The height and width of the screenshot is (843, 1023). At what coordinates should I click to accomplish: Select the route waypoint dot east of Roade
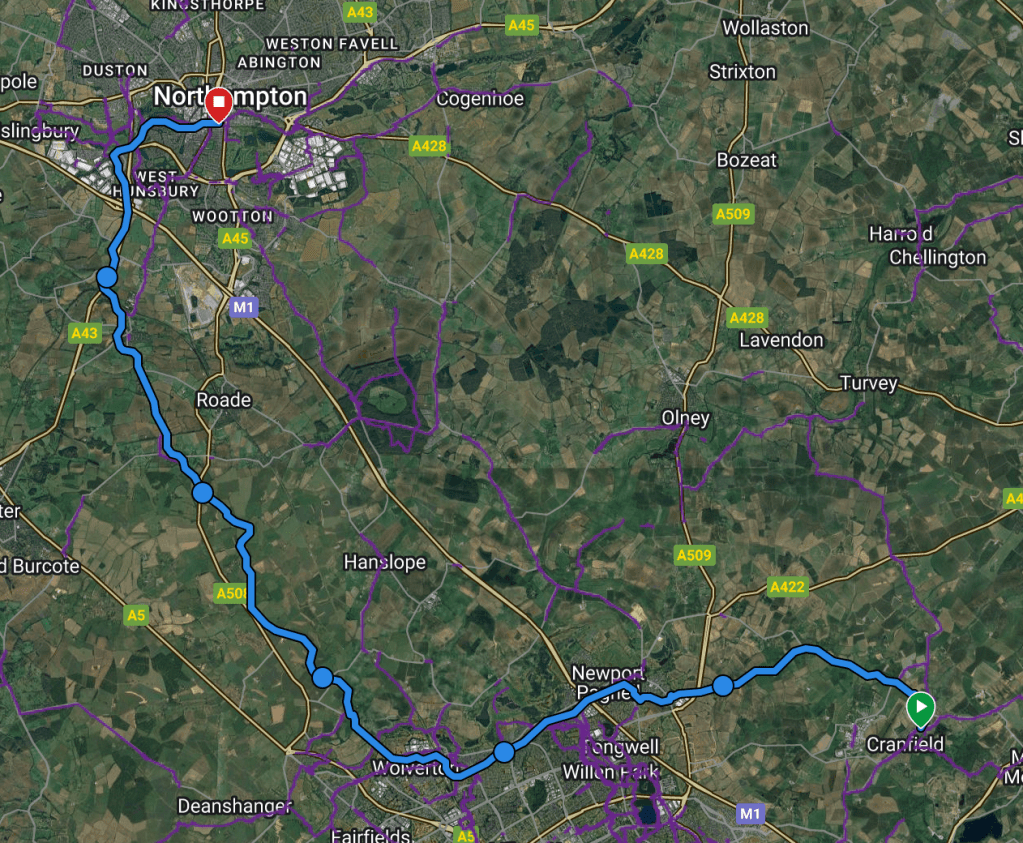[x=203, y=493]
